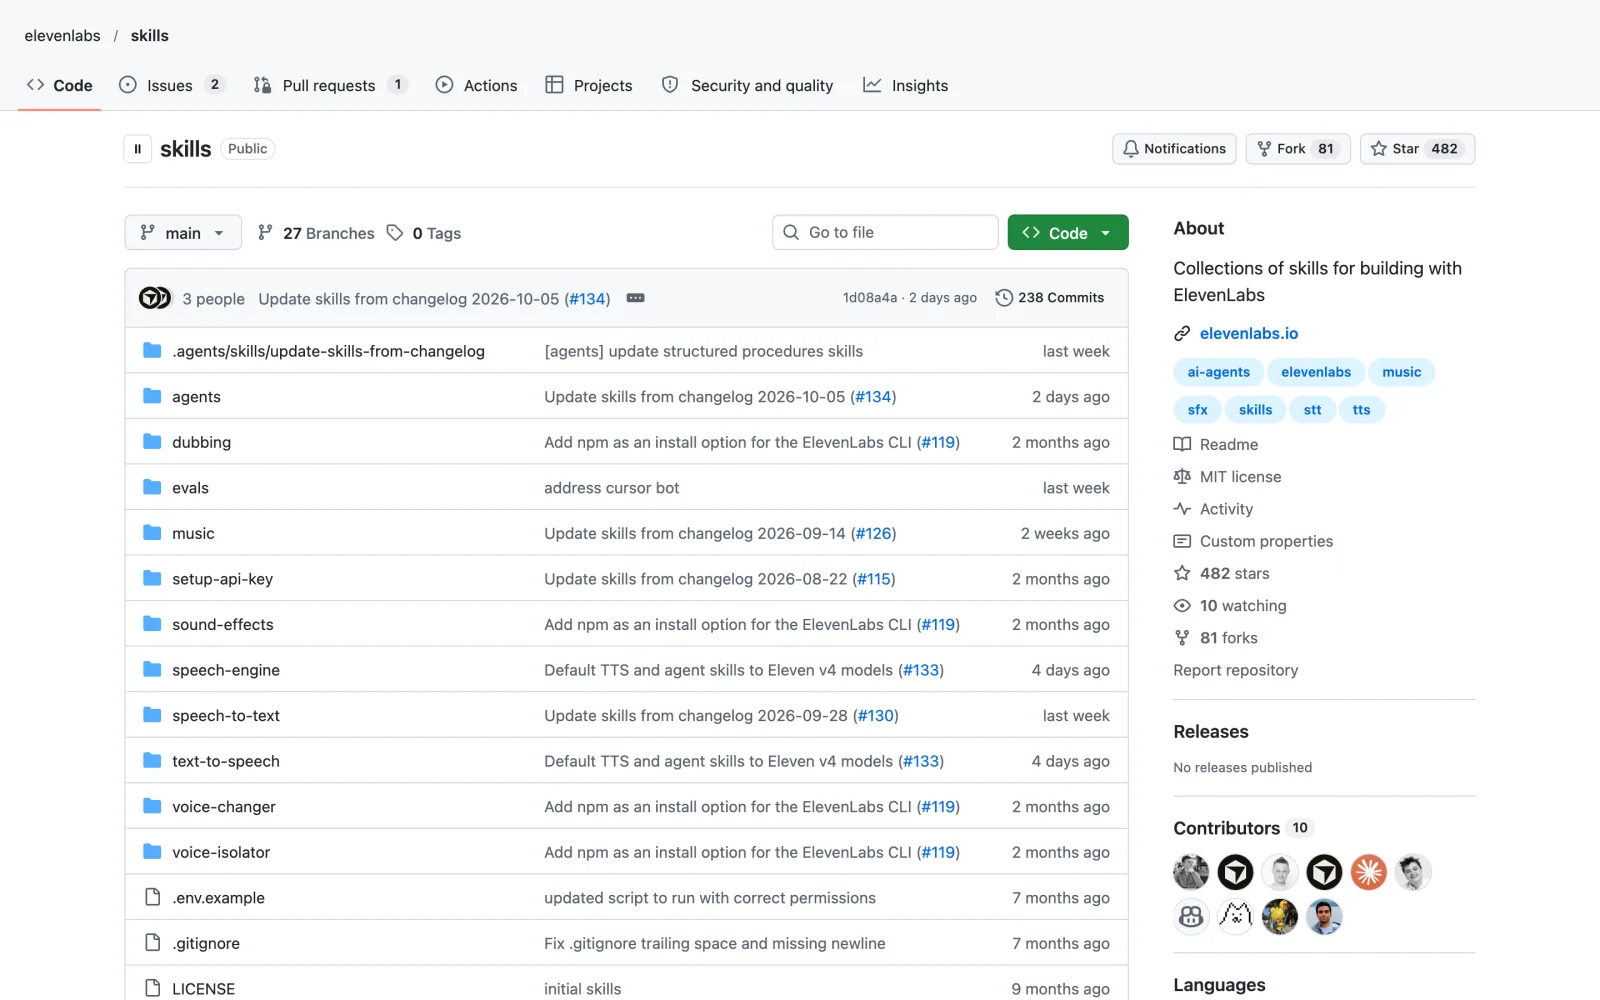The height and width of the screenshot is (1000, 1600).
Task: Click the speech-to-text folder icon
Action: (152, 715)
